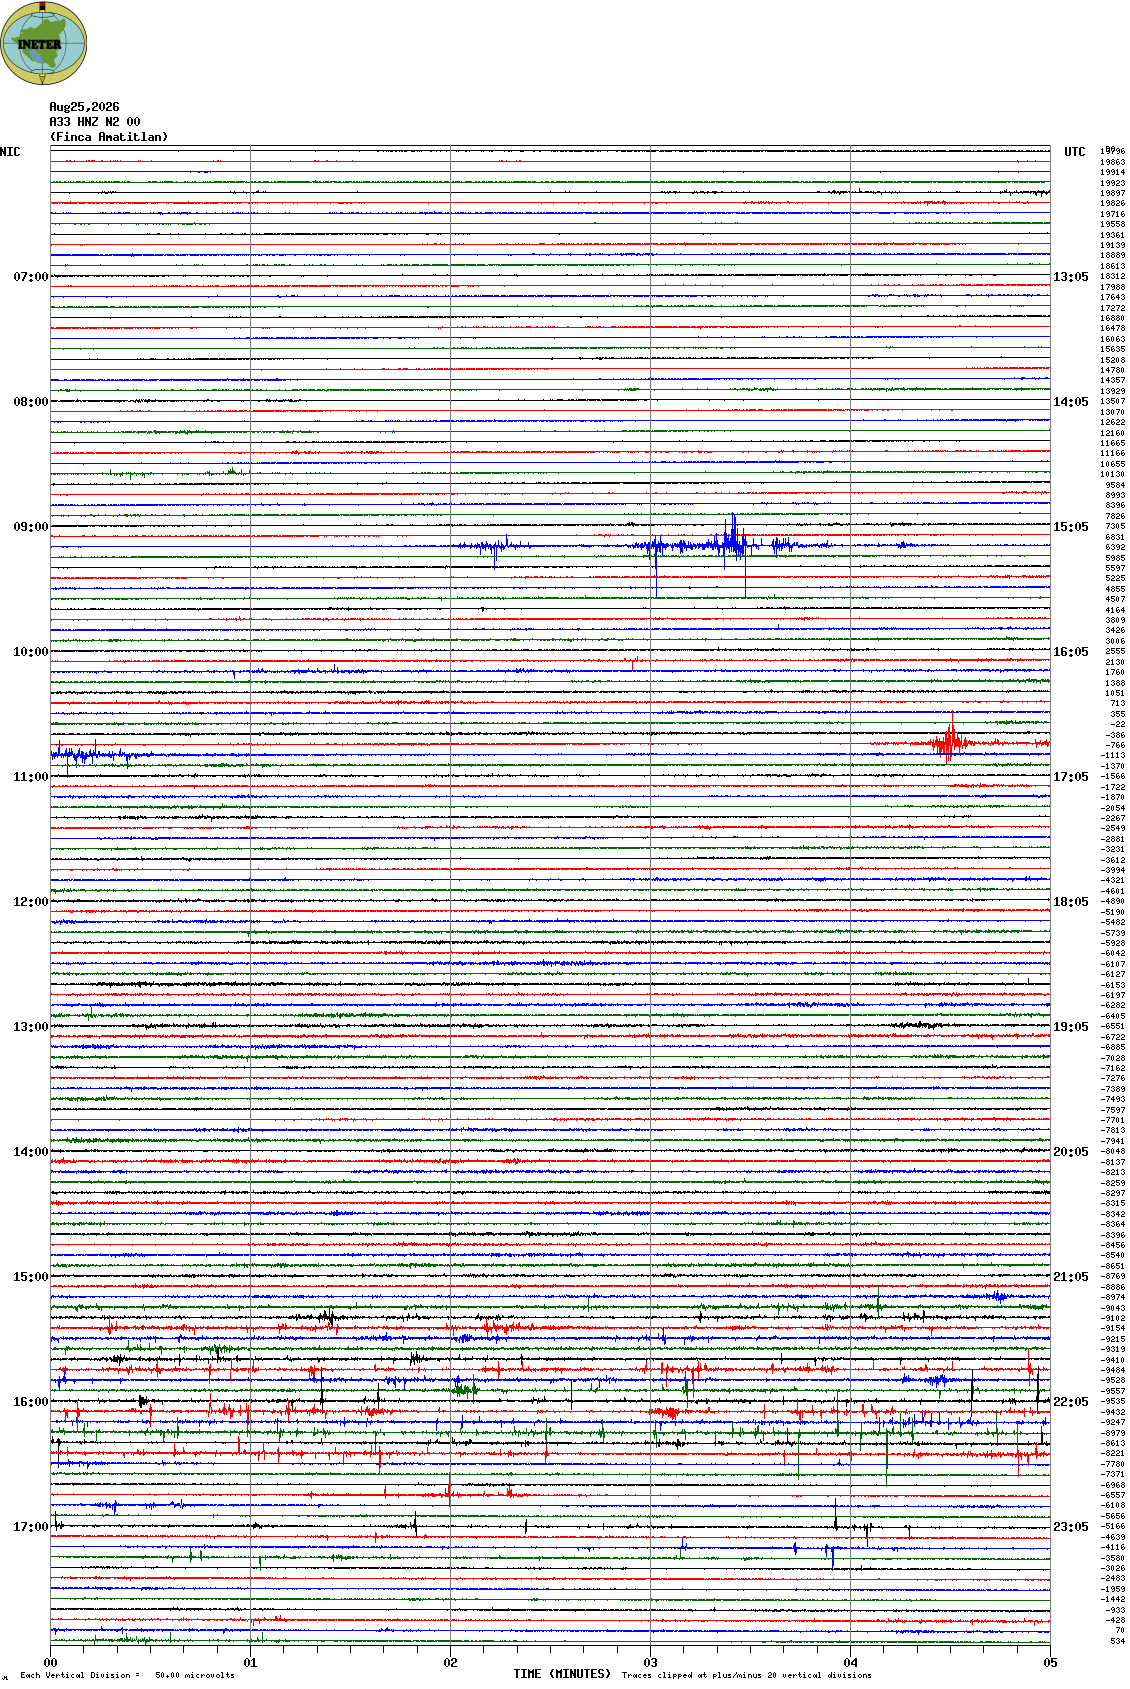Click the 09:00 local time label
Image resolution: width=1130 pixels, height=1689 pixels.
click(30, 527)
